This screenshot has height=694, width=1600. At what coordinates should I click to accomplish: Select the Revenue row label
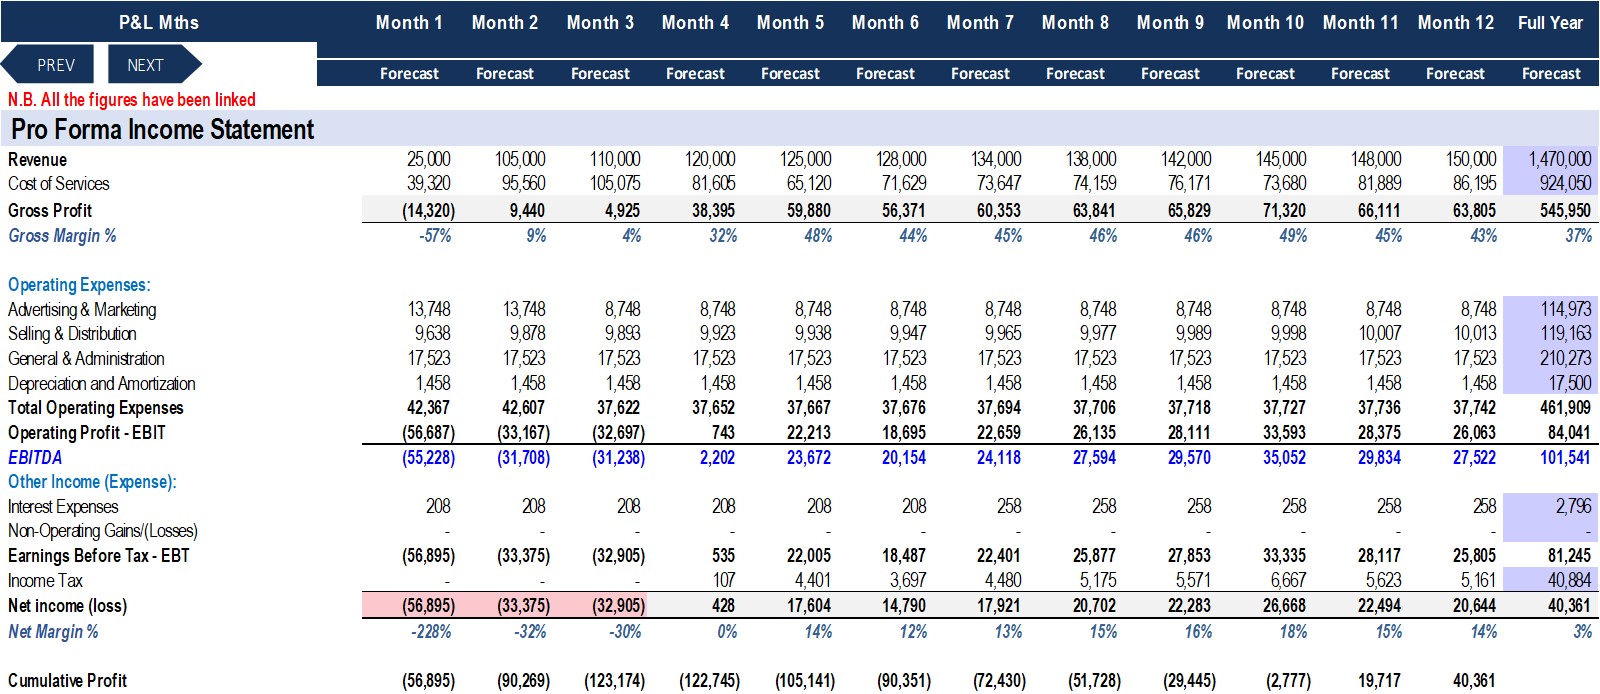pos(37,159)
